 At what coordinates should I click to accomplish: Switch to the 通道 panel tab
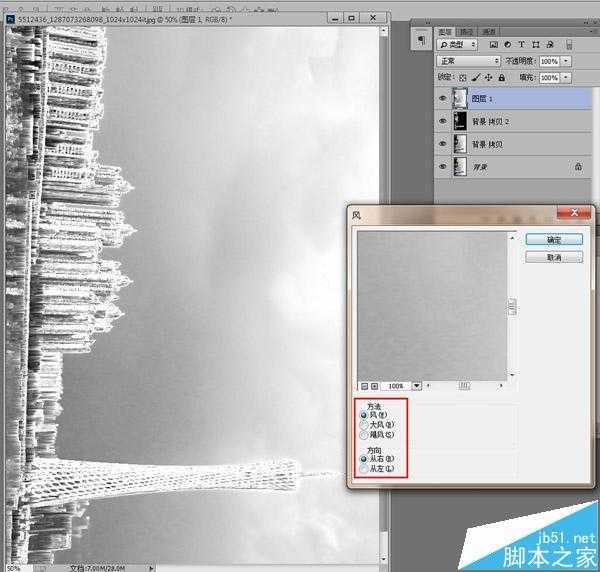coord(466,32)
